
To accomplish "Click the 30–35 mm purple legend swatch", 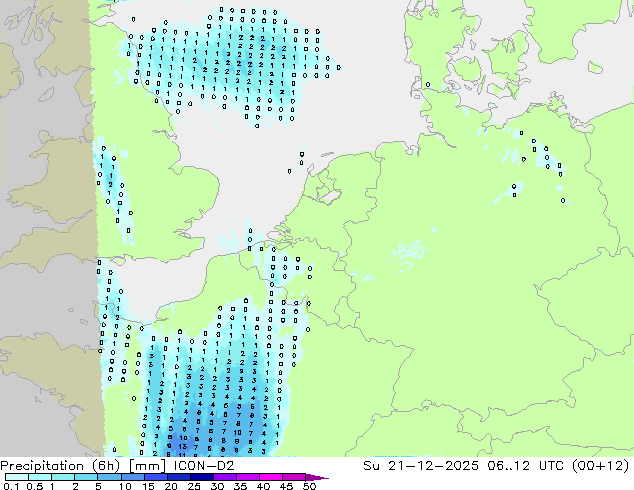I will pos(224,477).
